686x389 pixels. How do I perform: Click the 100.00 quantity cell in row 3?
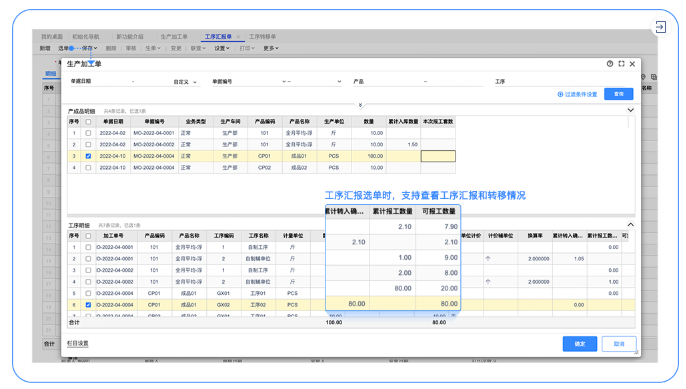coord(368,156)
